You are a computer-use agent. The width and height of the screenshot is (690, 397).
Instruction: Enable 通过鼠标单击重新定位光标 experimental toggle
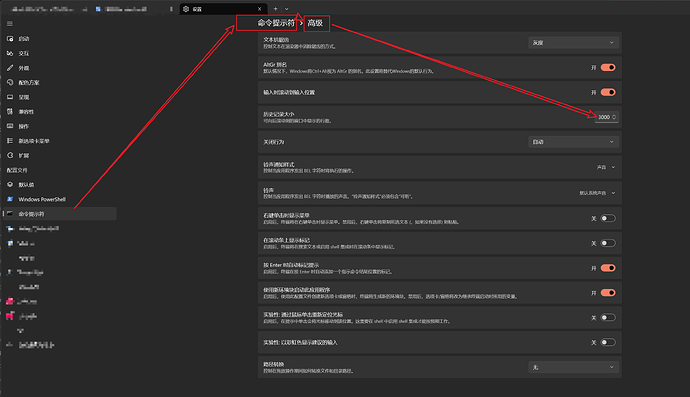[x=608, y=317]
